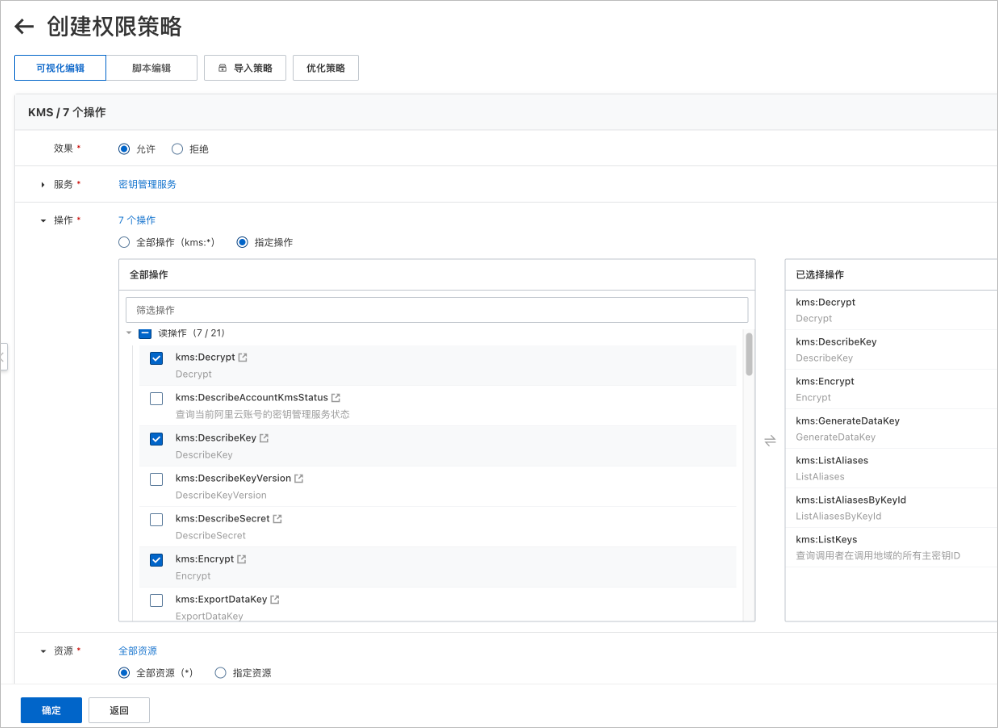The height and width of the screenshot is (728, 998).
Task: Click the transfer arrows icon between operation lists
Action: (x=770, y=440)
